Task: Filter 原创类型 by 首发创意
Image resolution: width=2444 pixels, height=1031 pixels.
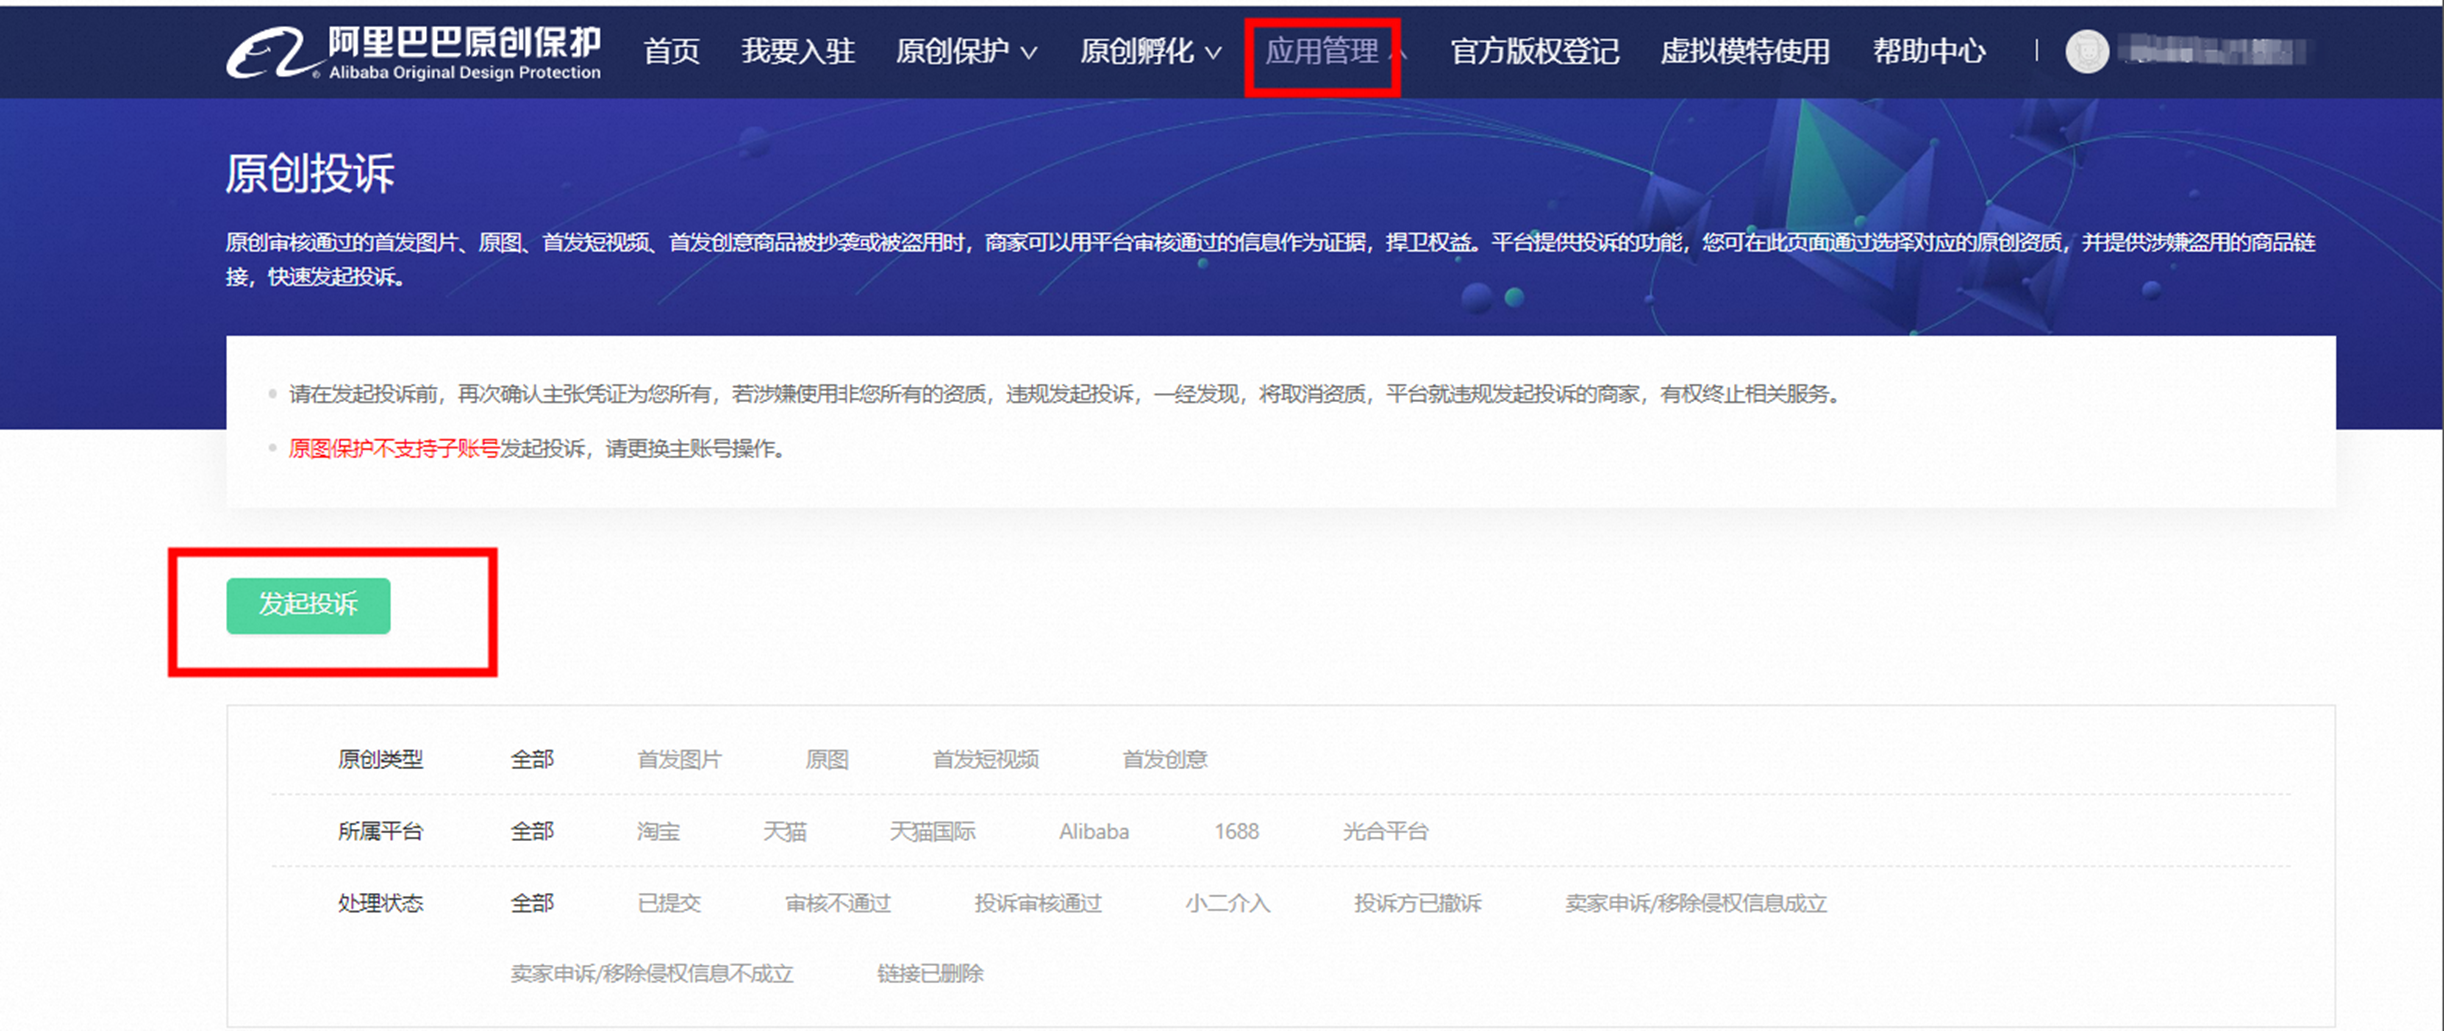Action: tap(1164, 760)
